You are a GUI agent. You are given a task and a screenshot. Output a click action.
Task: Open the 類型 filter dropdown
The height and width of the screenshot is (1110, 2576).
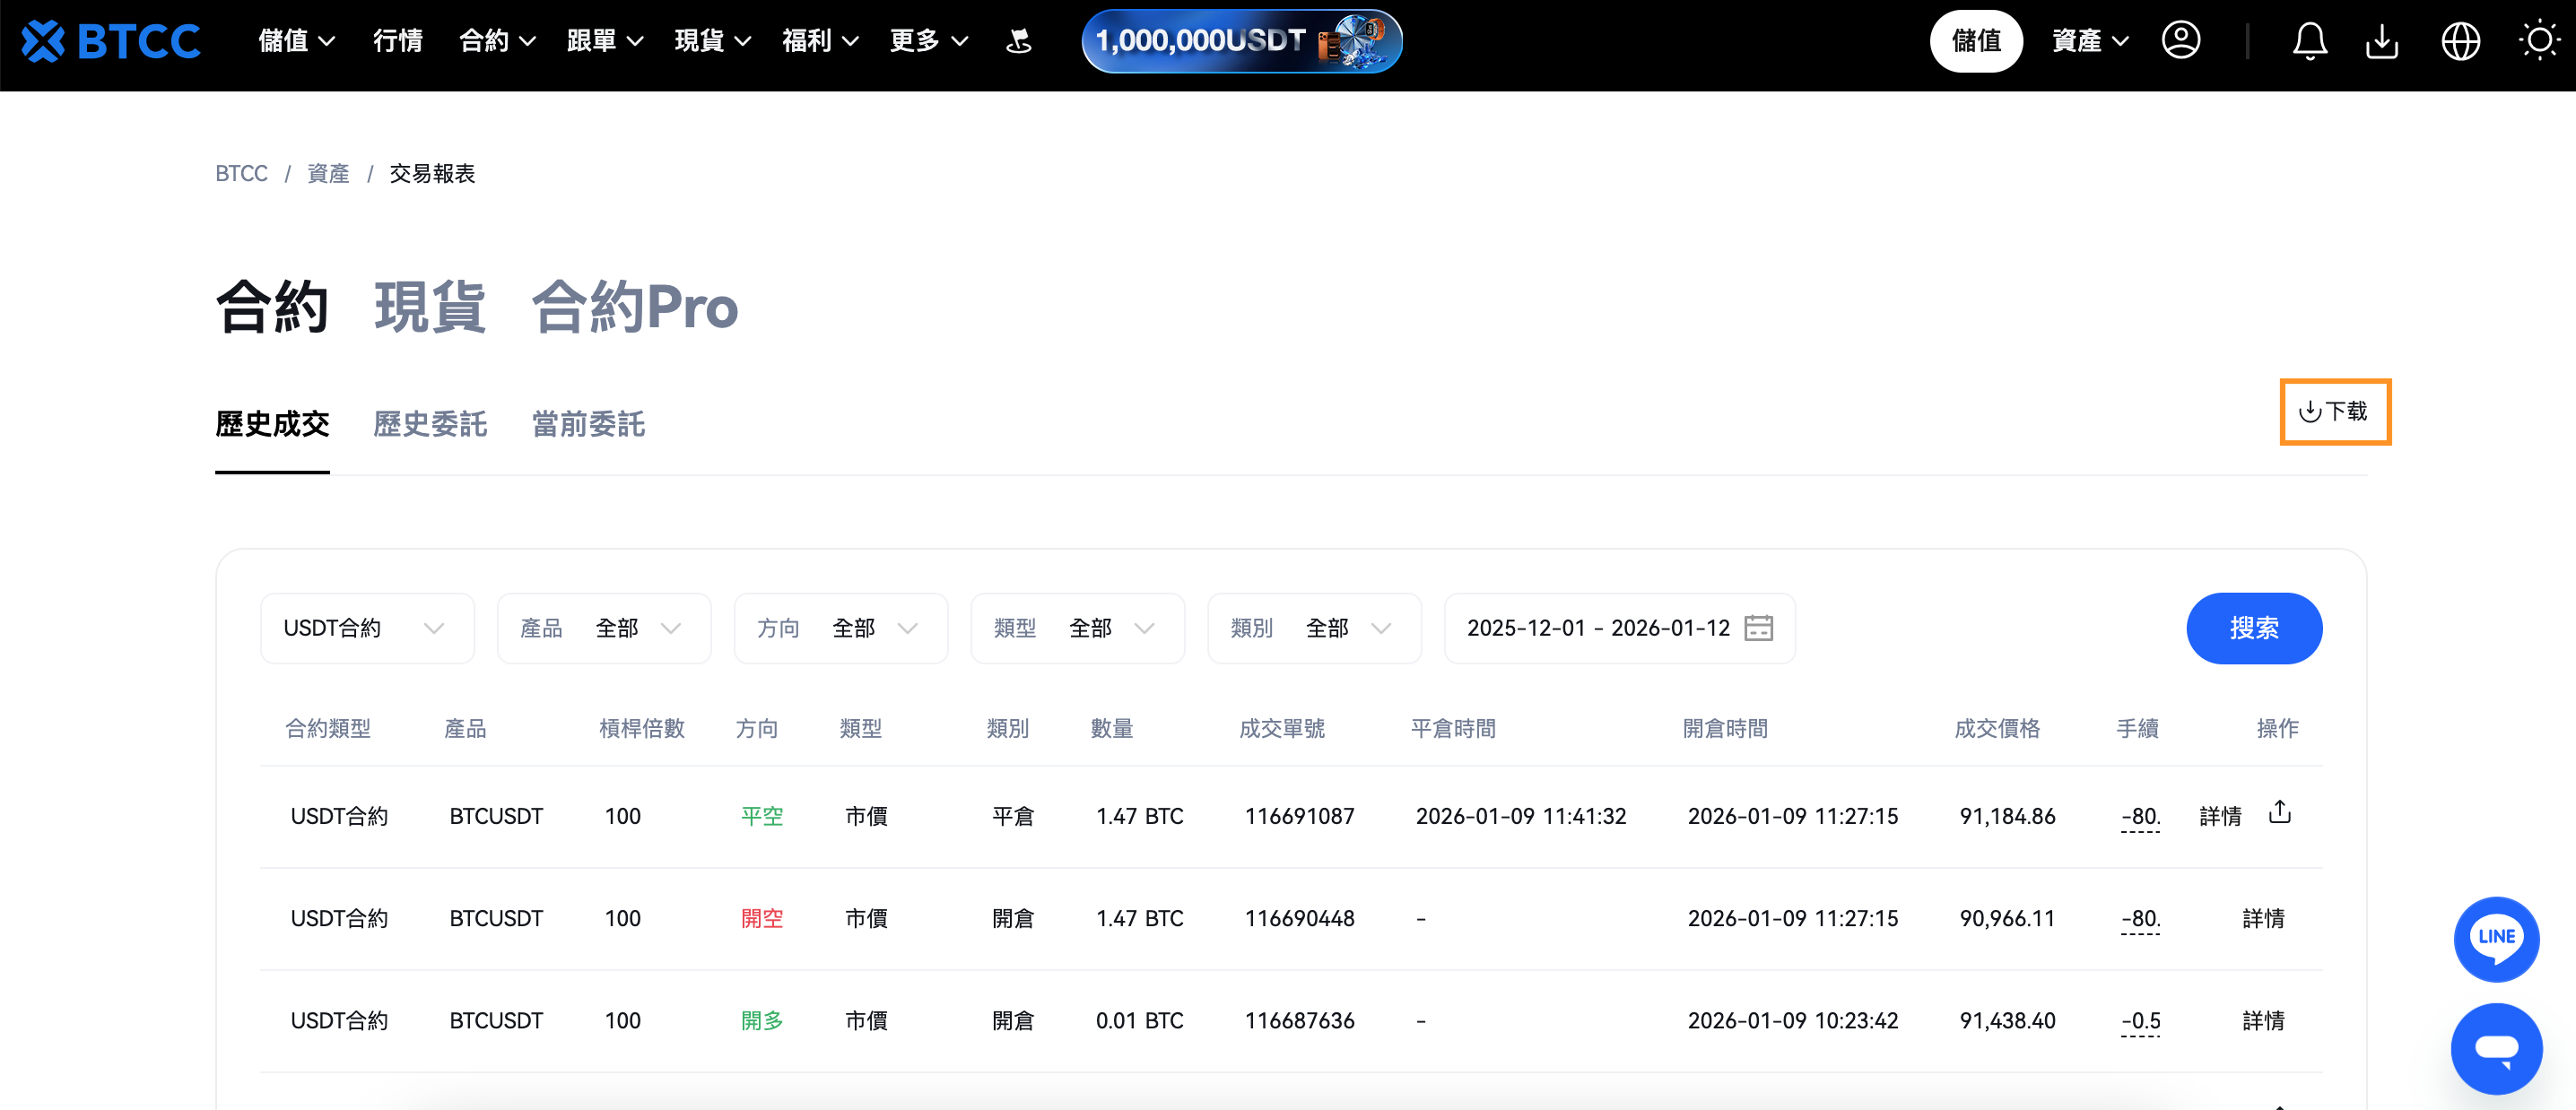1078,628
